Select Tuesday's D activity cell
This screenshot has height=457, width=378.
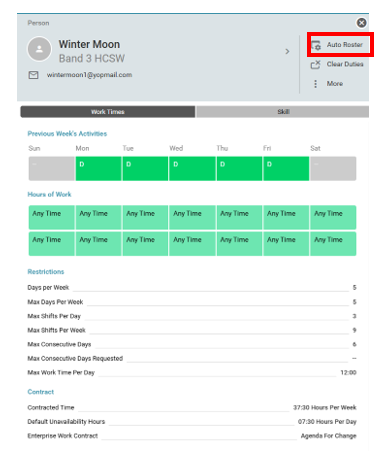(145, 169)
